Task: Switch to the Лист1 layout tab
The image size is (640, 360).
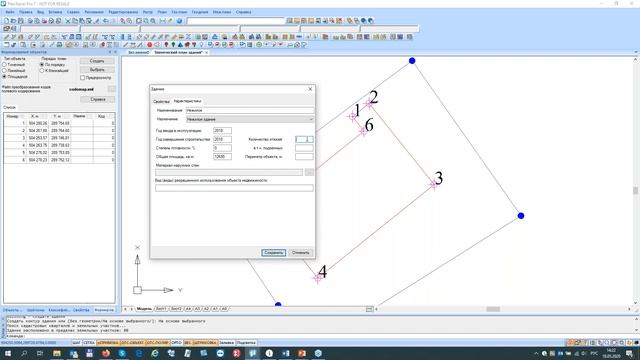Action: click(161, 309)
